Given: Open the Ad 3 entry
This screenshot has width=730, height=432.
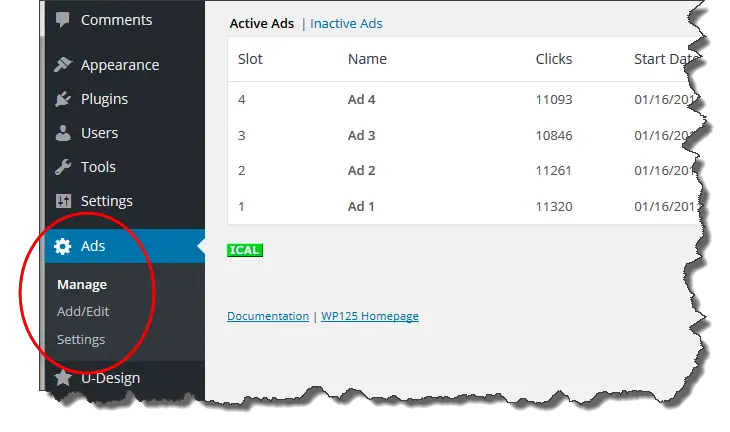Looking at the screenshot, I should click(x=362, y=135).
